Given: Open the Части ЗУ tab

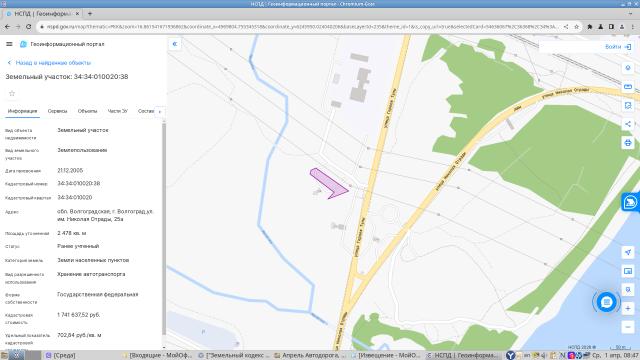Looking at the screenshot, I should point(118,111).
